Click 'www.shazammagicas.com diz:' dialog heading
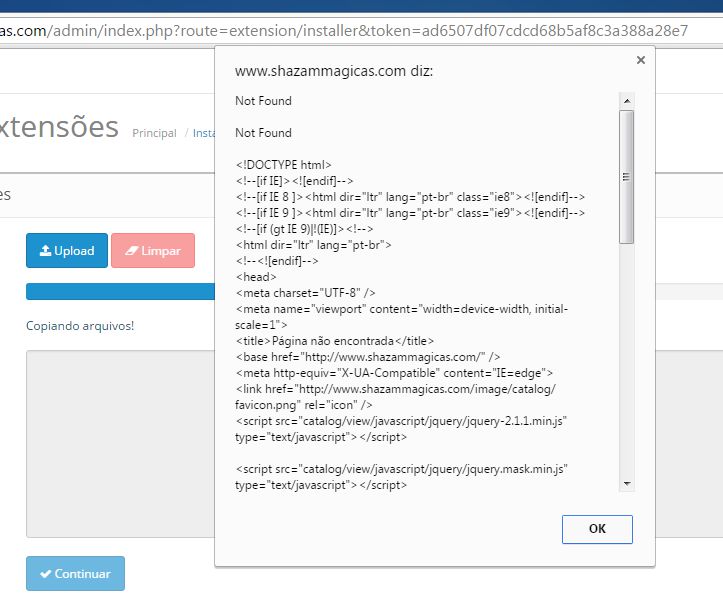Image resolution: width=723 pixels, height=609 pixels. point(334,71)
